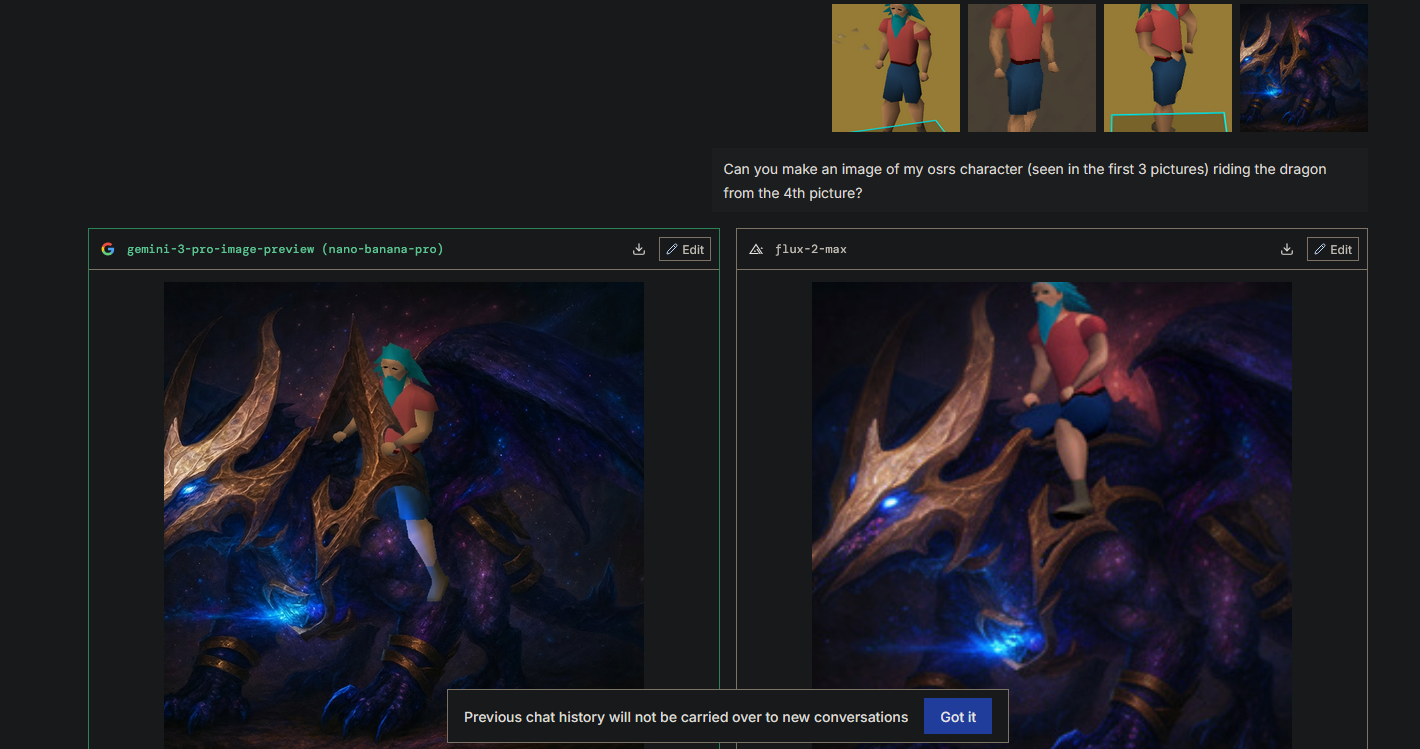The image size is (1420, 749).
Task: Click the Google logo beside gemini-3-pro-image-preview
Action: [x=108, y=249]
